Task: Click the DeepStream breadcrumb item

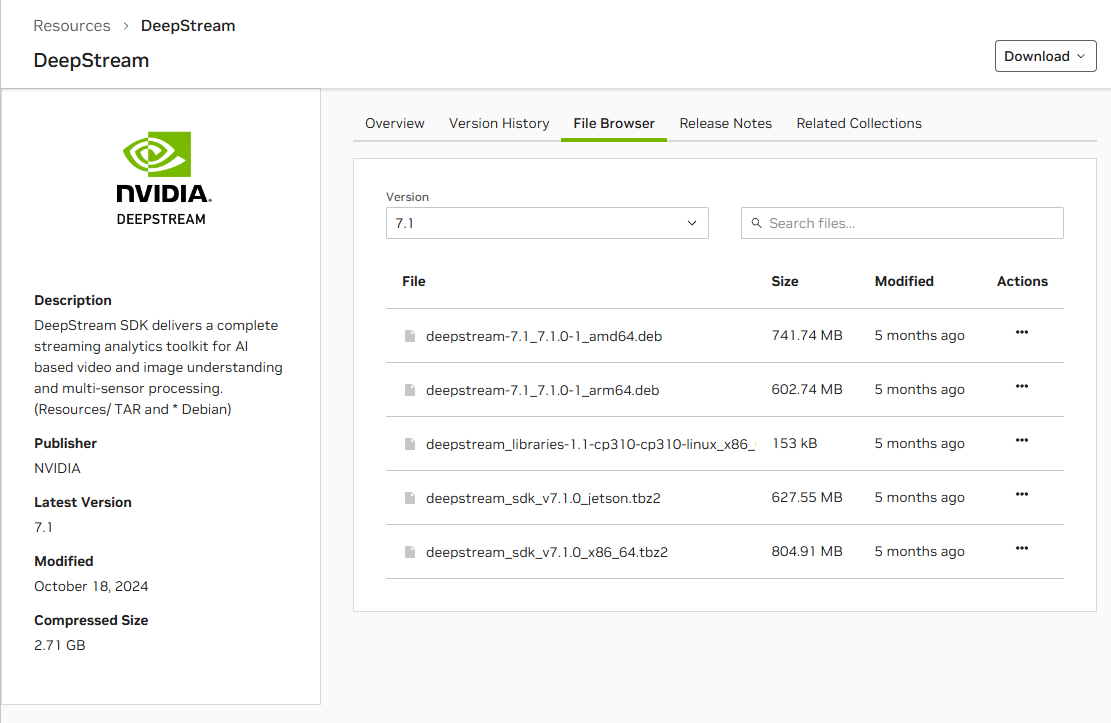Action: click(x=188, y=26)
